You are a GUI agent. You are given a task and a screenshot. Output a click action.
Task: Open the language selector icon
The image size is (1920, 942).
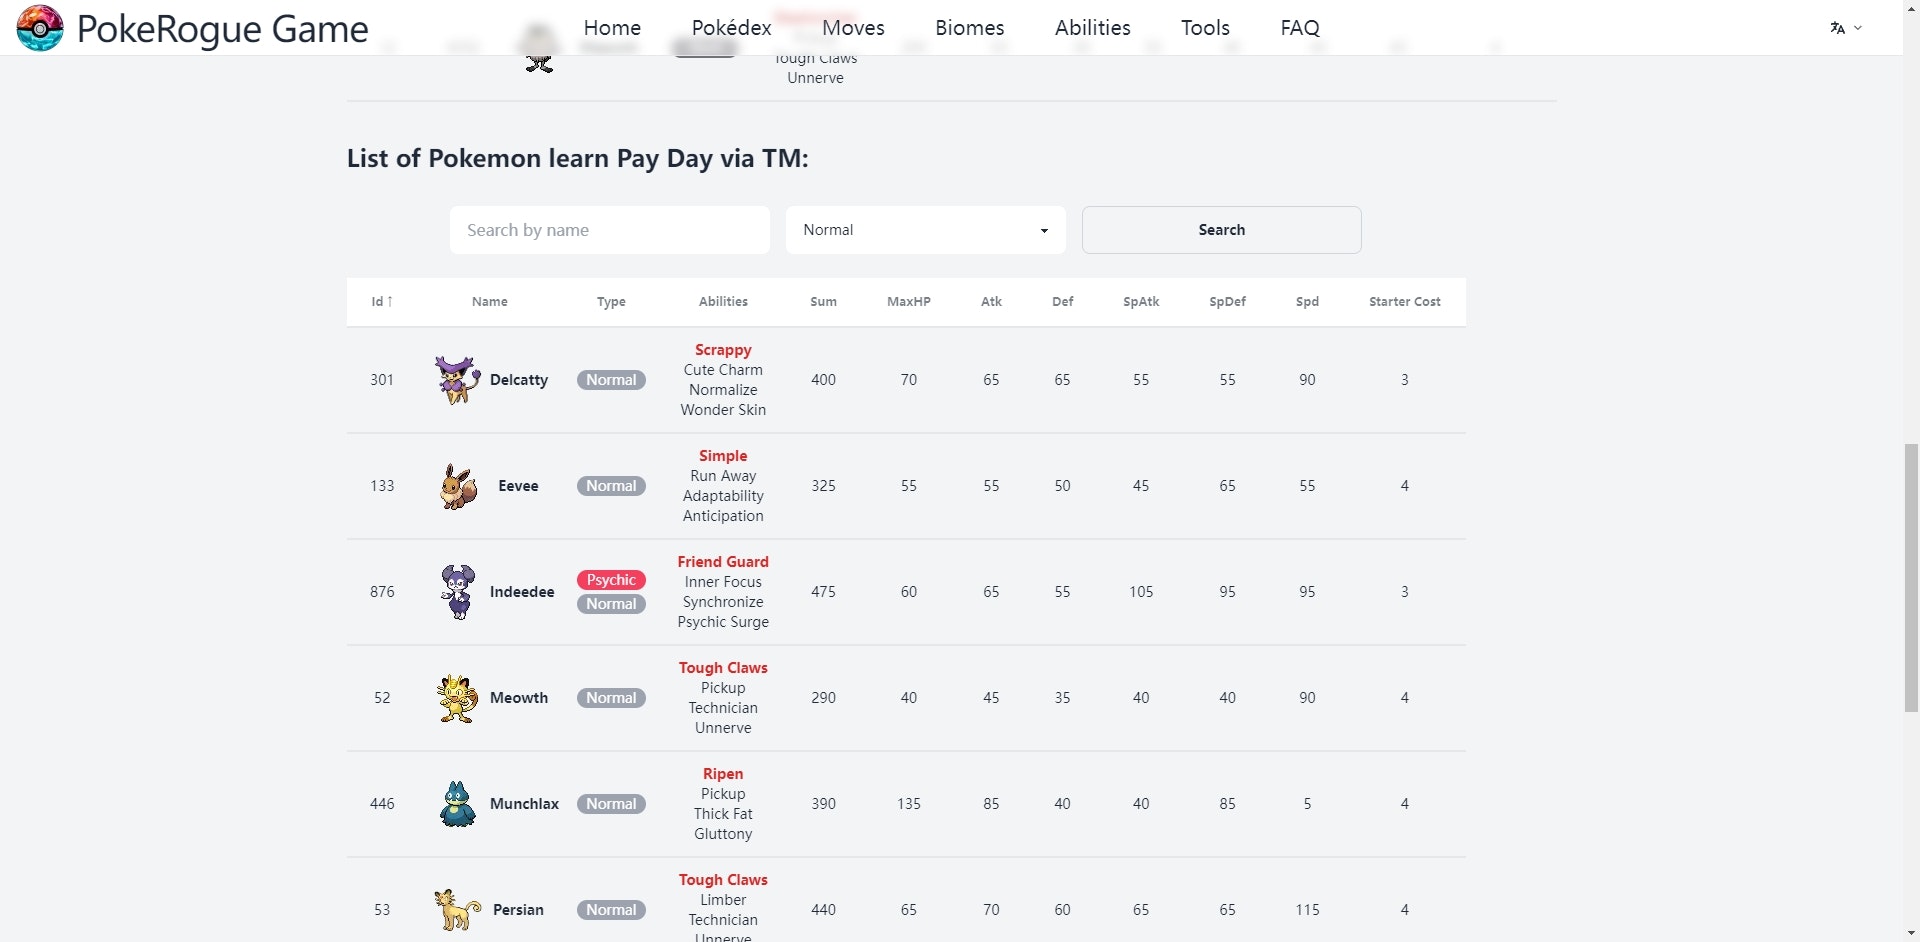[1846, 28]
